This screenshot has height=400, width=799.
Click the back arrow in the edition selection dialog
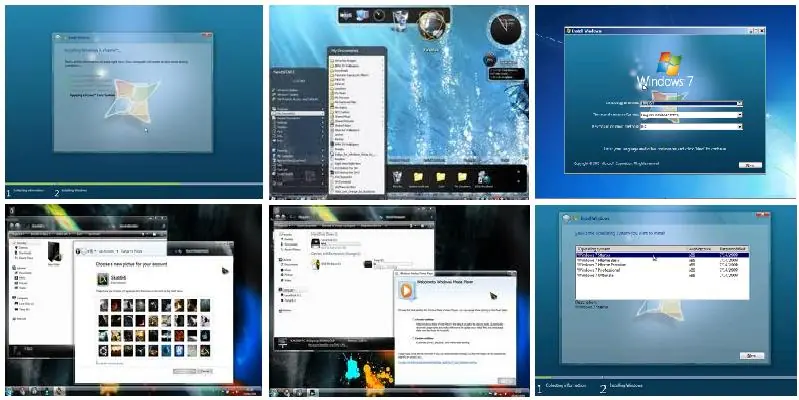[567, 218]
